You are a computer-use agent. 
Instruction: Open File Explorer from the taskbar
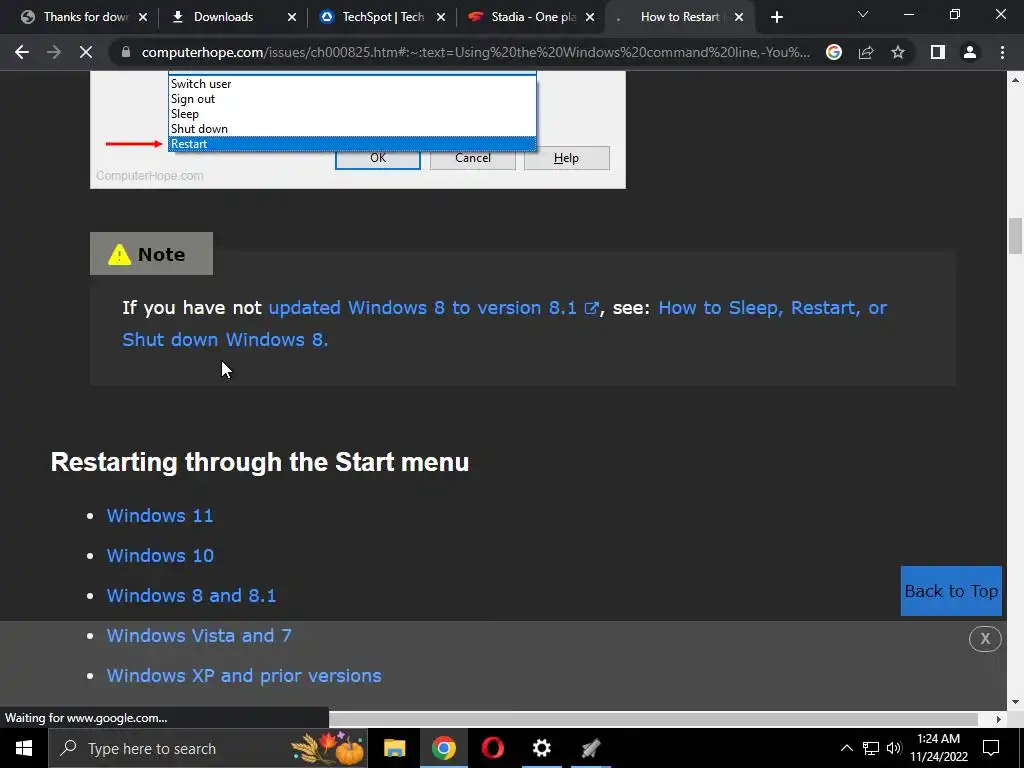[x=394, y=748]
